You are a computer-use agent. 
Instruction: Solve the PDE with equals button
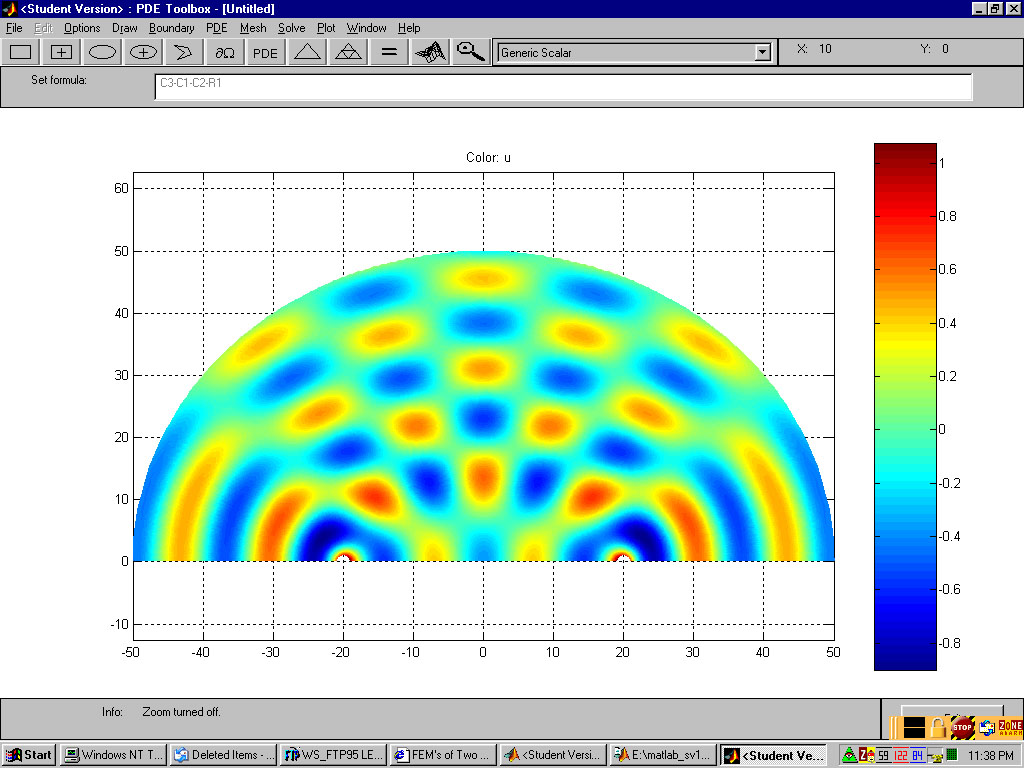[x=389, y=52]
